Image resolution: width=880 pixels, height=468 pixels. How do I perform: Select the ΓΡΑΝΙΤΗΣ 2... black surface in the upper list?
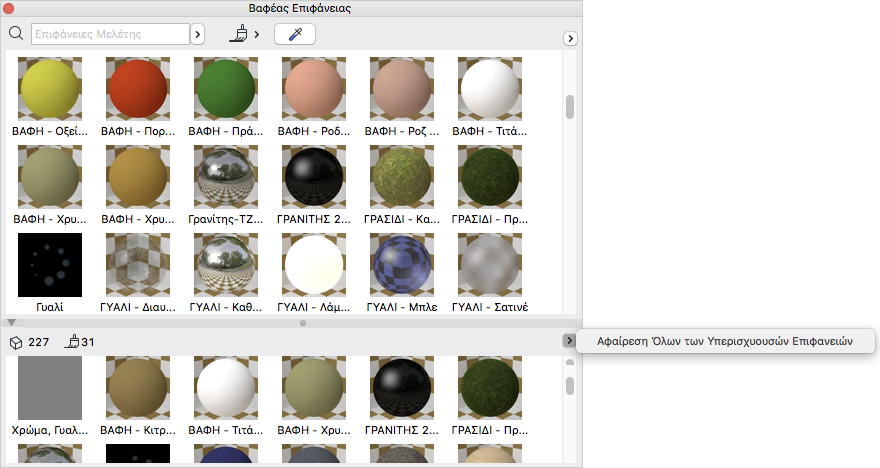tap(314, 177)
